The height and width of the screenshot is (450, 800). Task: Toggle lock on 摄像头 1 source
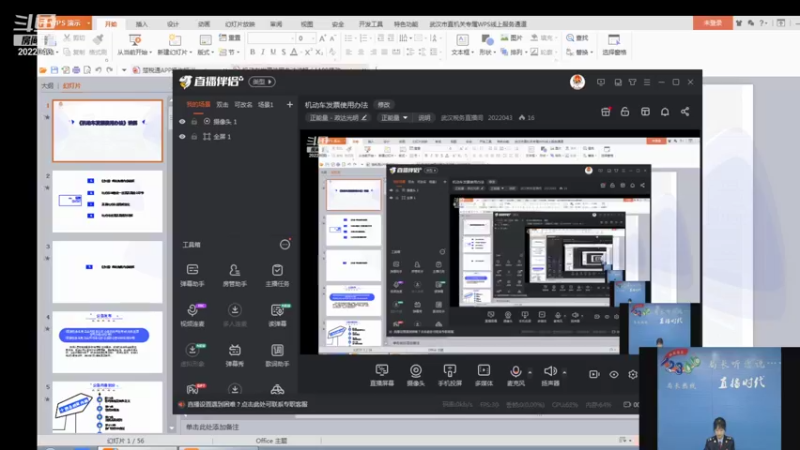(x=194, y=122)
